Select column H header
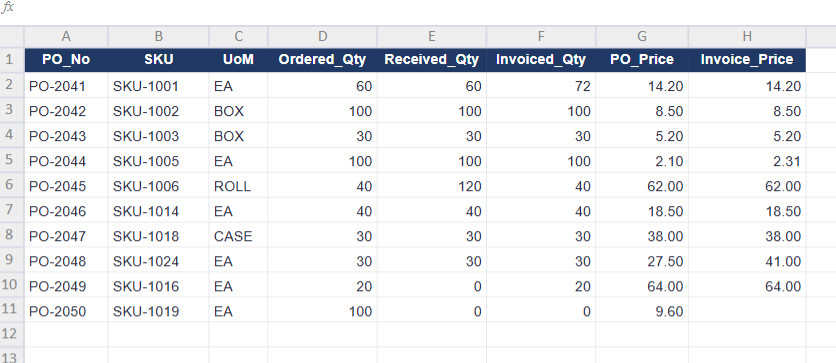The width and height of the screenshot is (836, 363). (x=747, y=36)
